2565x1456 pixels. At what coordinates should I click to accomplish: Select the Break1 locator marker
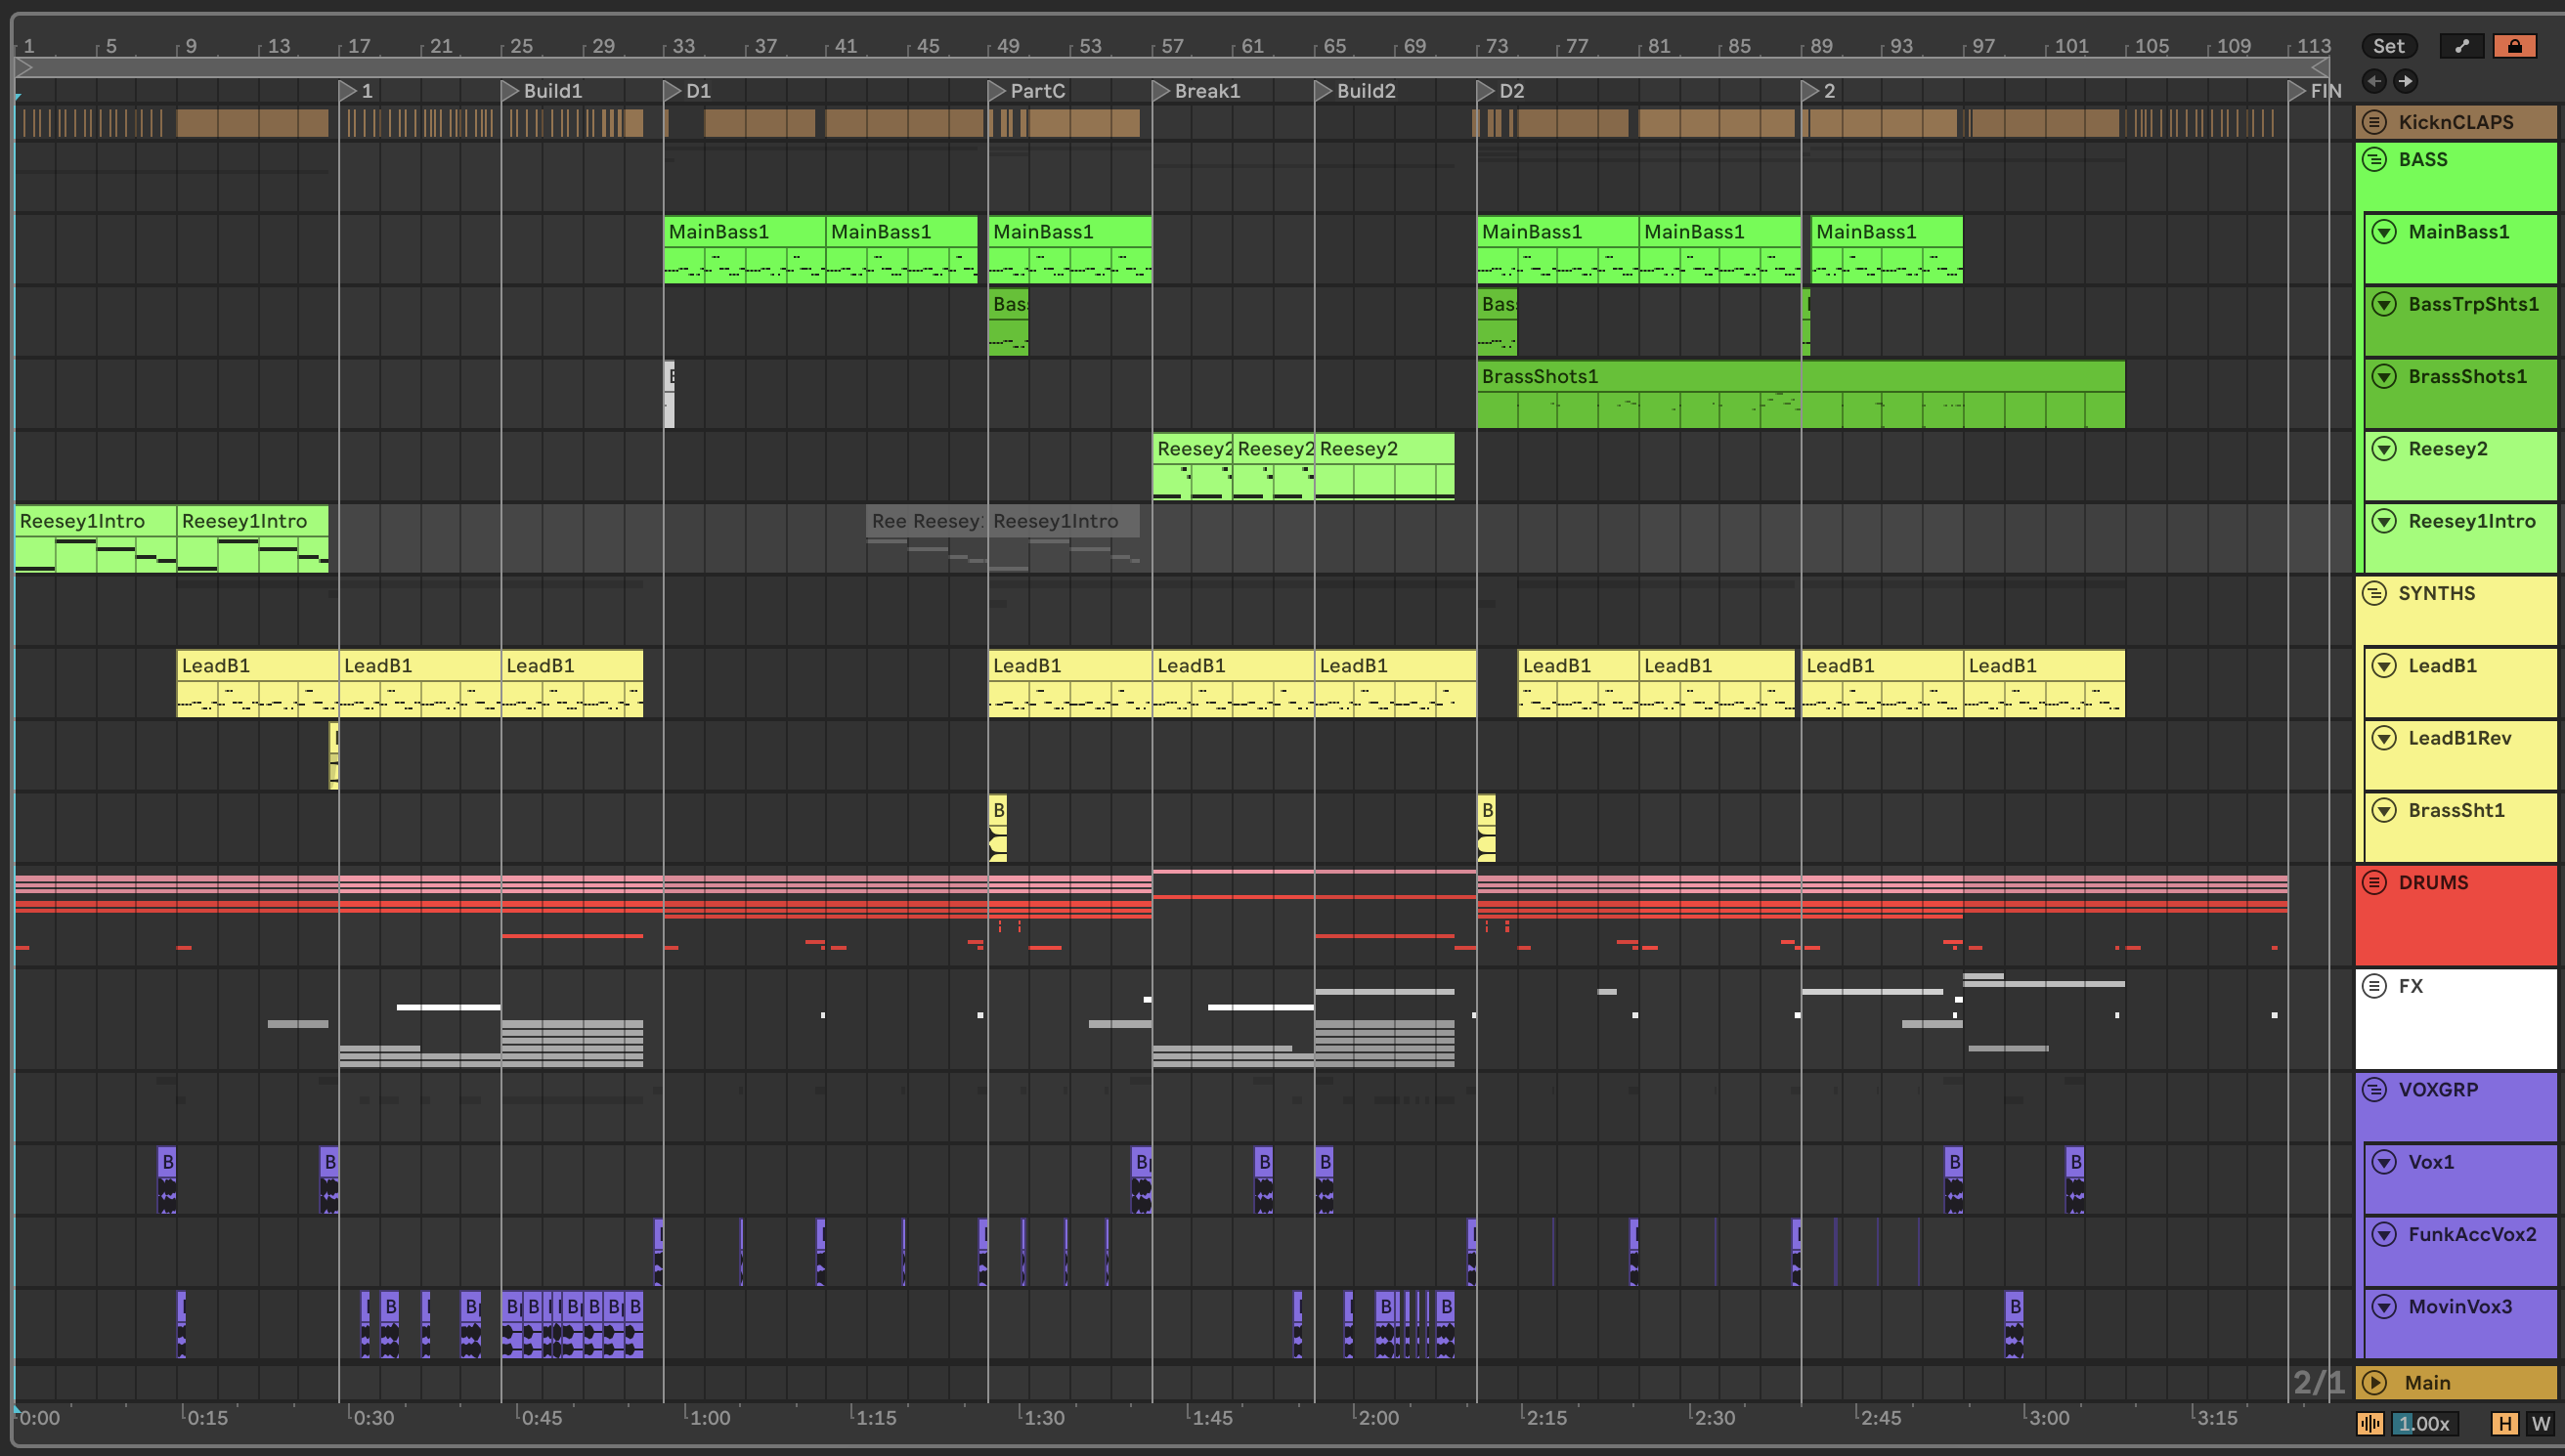coord(1161,91)
